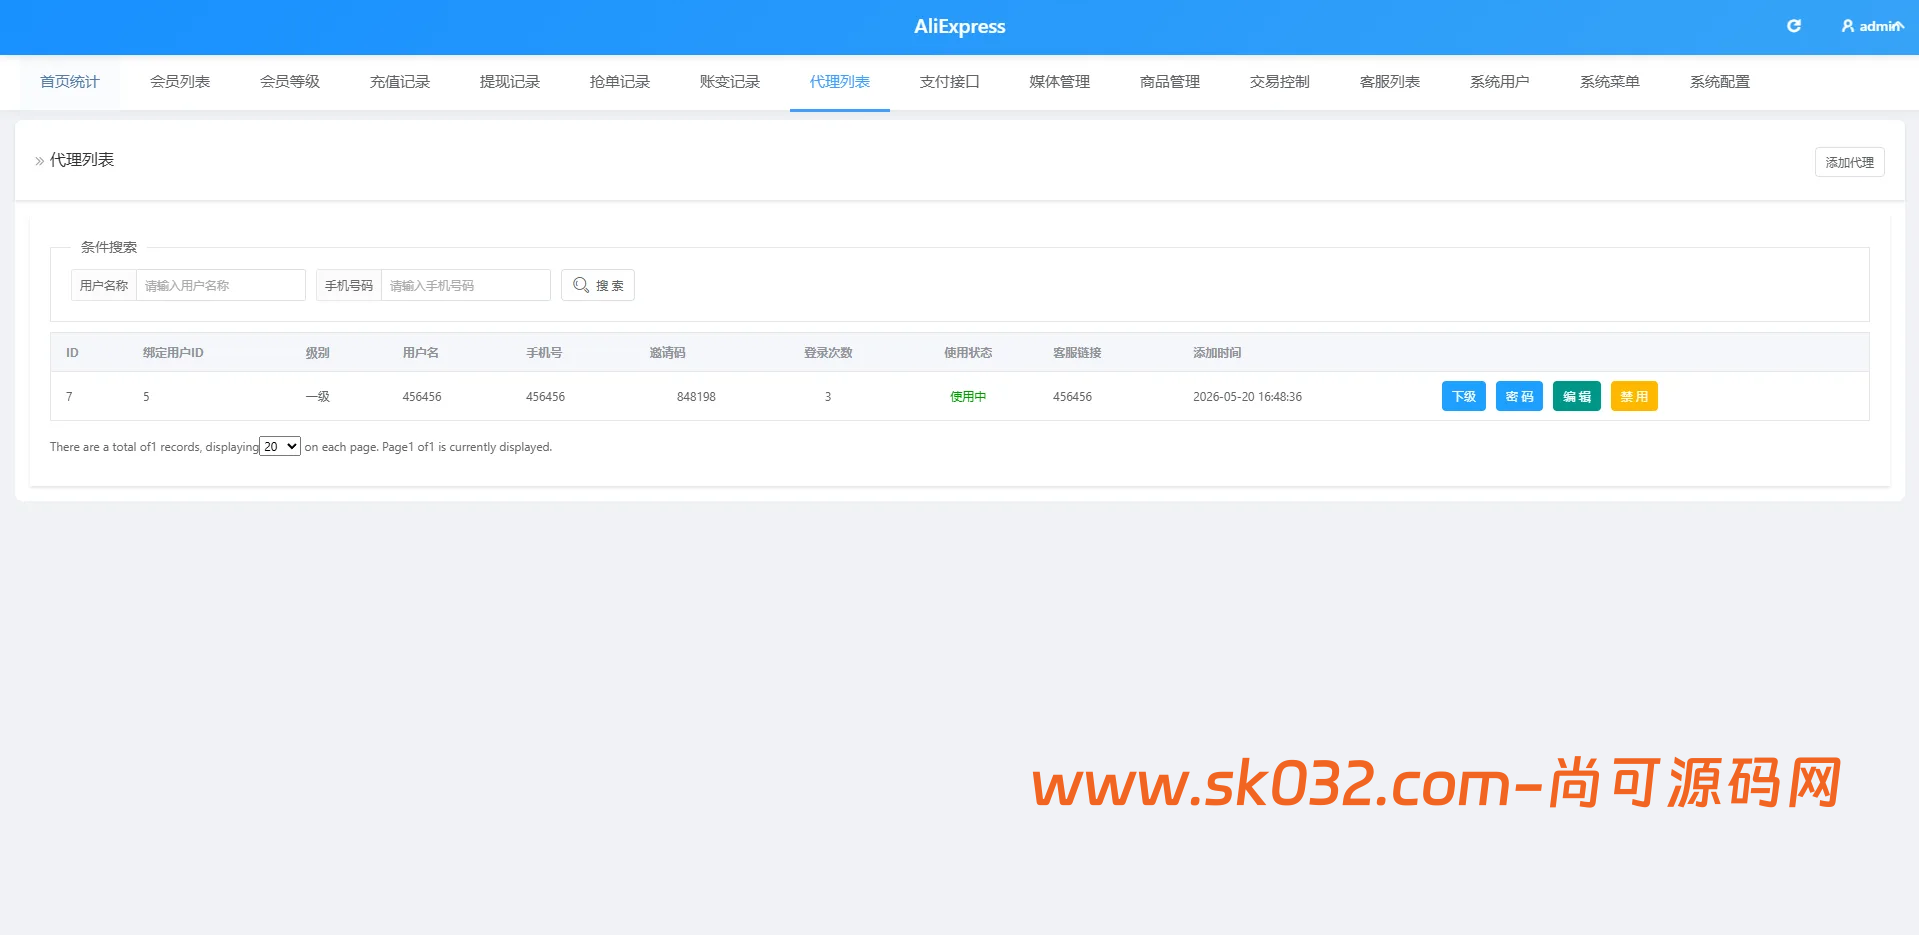This screenshot has height=935, width=1919.
Task: Click the 登录次数 column header
Action: click(828, 353)
